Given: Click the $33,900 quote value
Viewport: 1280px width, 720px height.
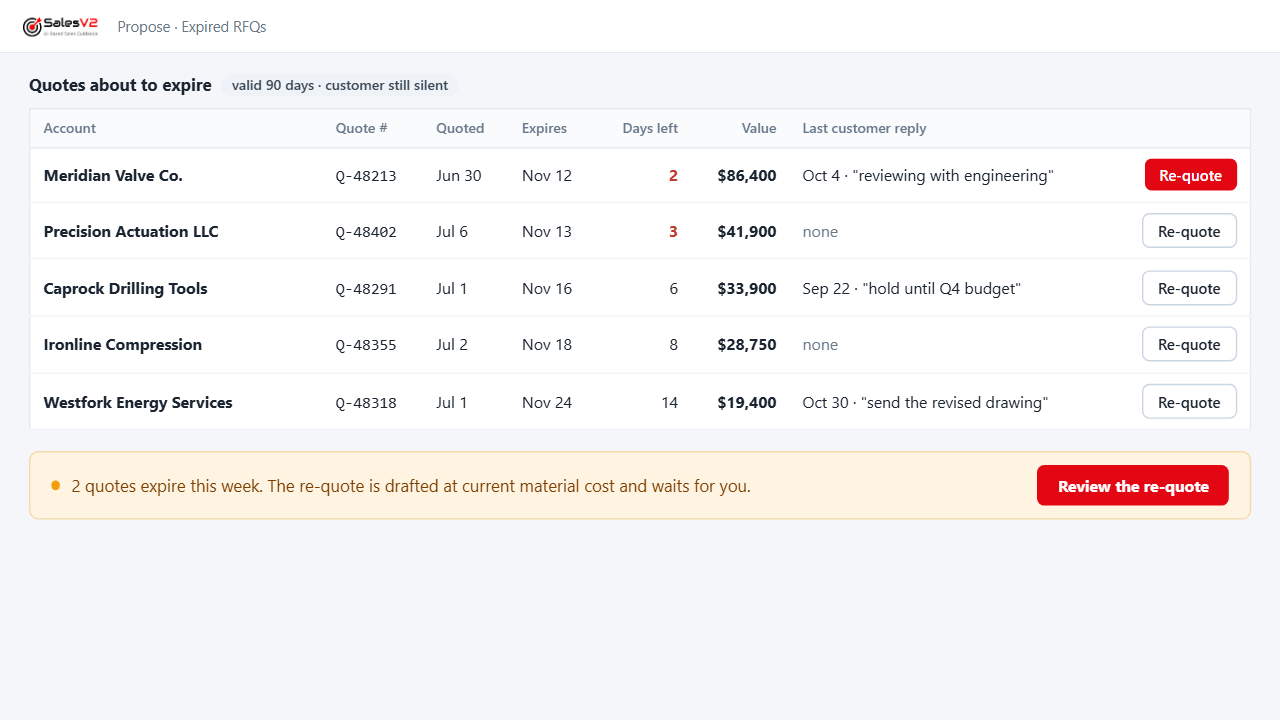Looking at the screenshot, I should [x=747, y=288].
